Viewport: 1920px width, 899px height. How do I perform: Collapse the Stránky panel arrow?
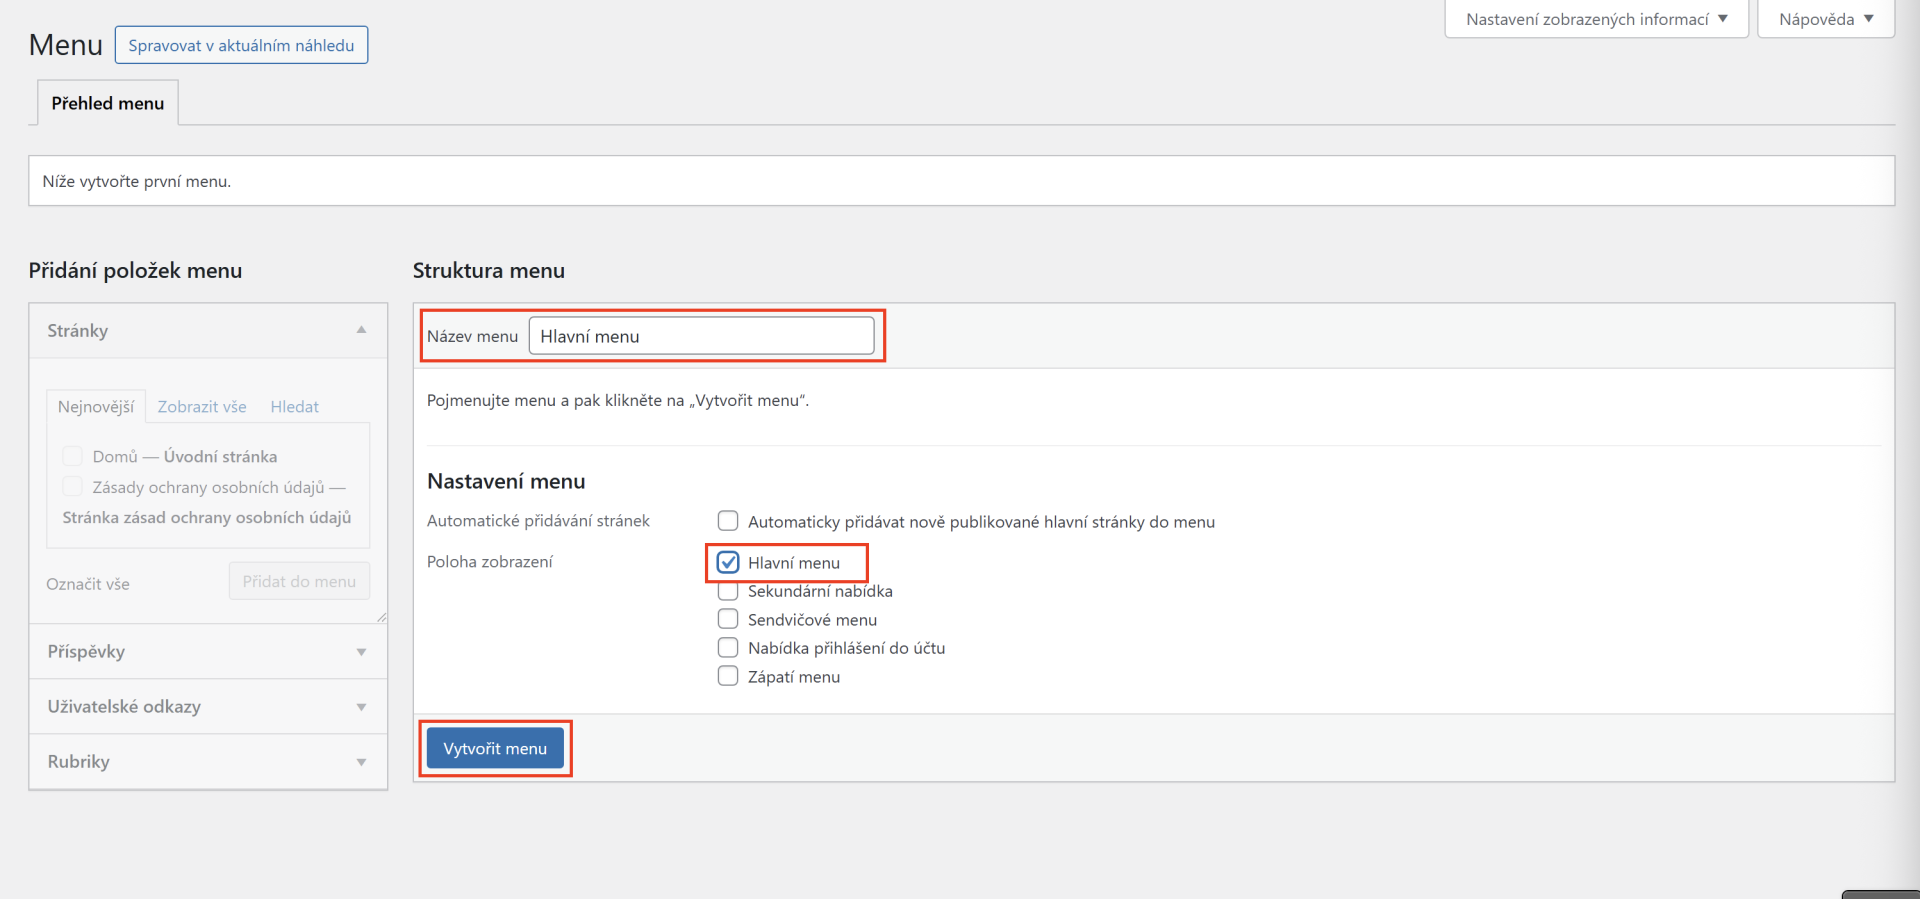click(361, 330)
